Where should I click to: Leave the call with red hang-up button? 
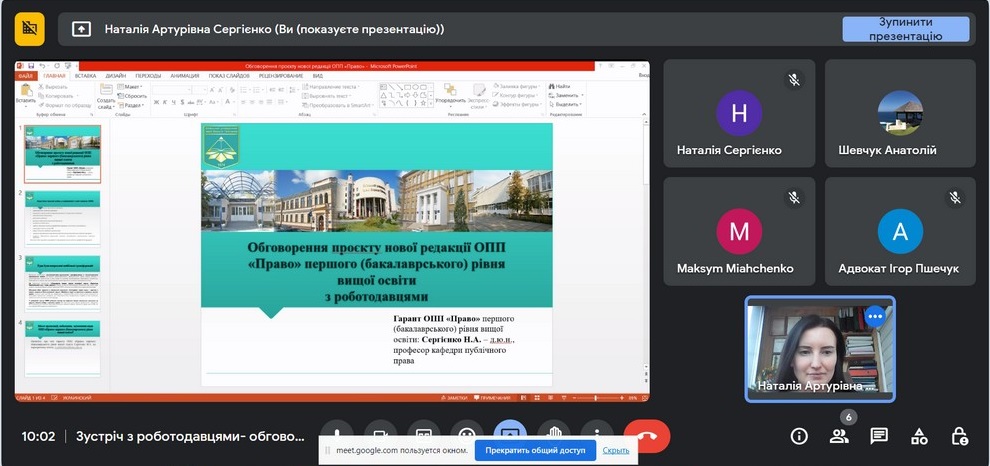pyautogui.click(x=647, y=436)
